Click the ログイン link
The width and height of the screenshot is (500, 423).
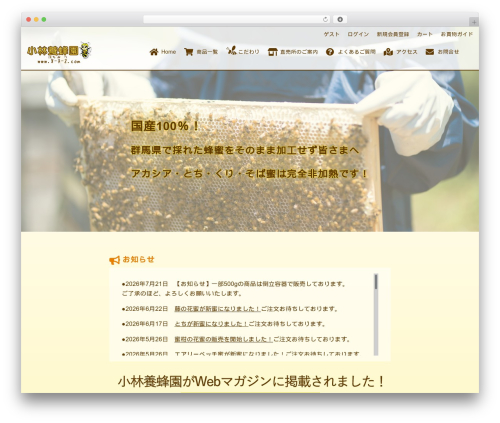(x=358, y=34)
